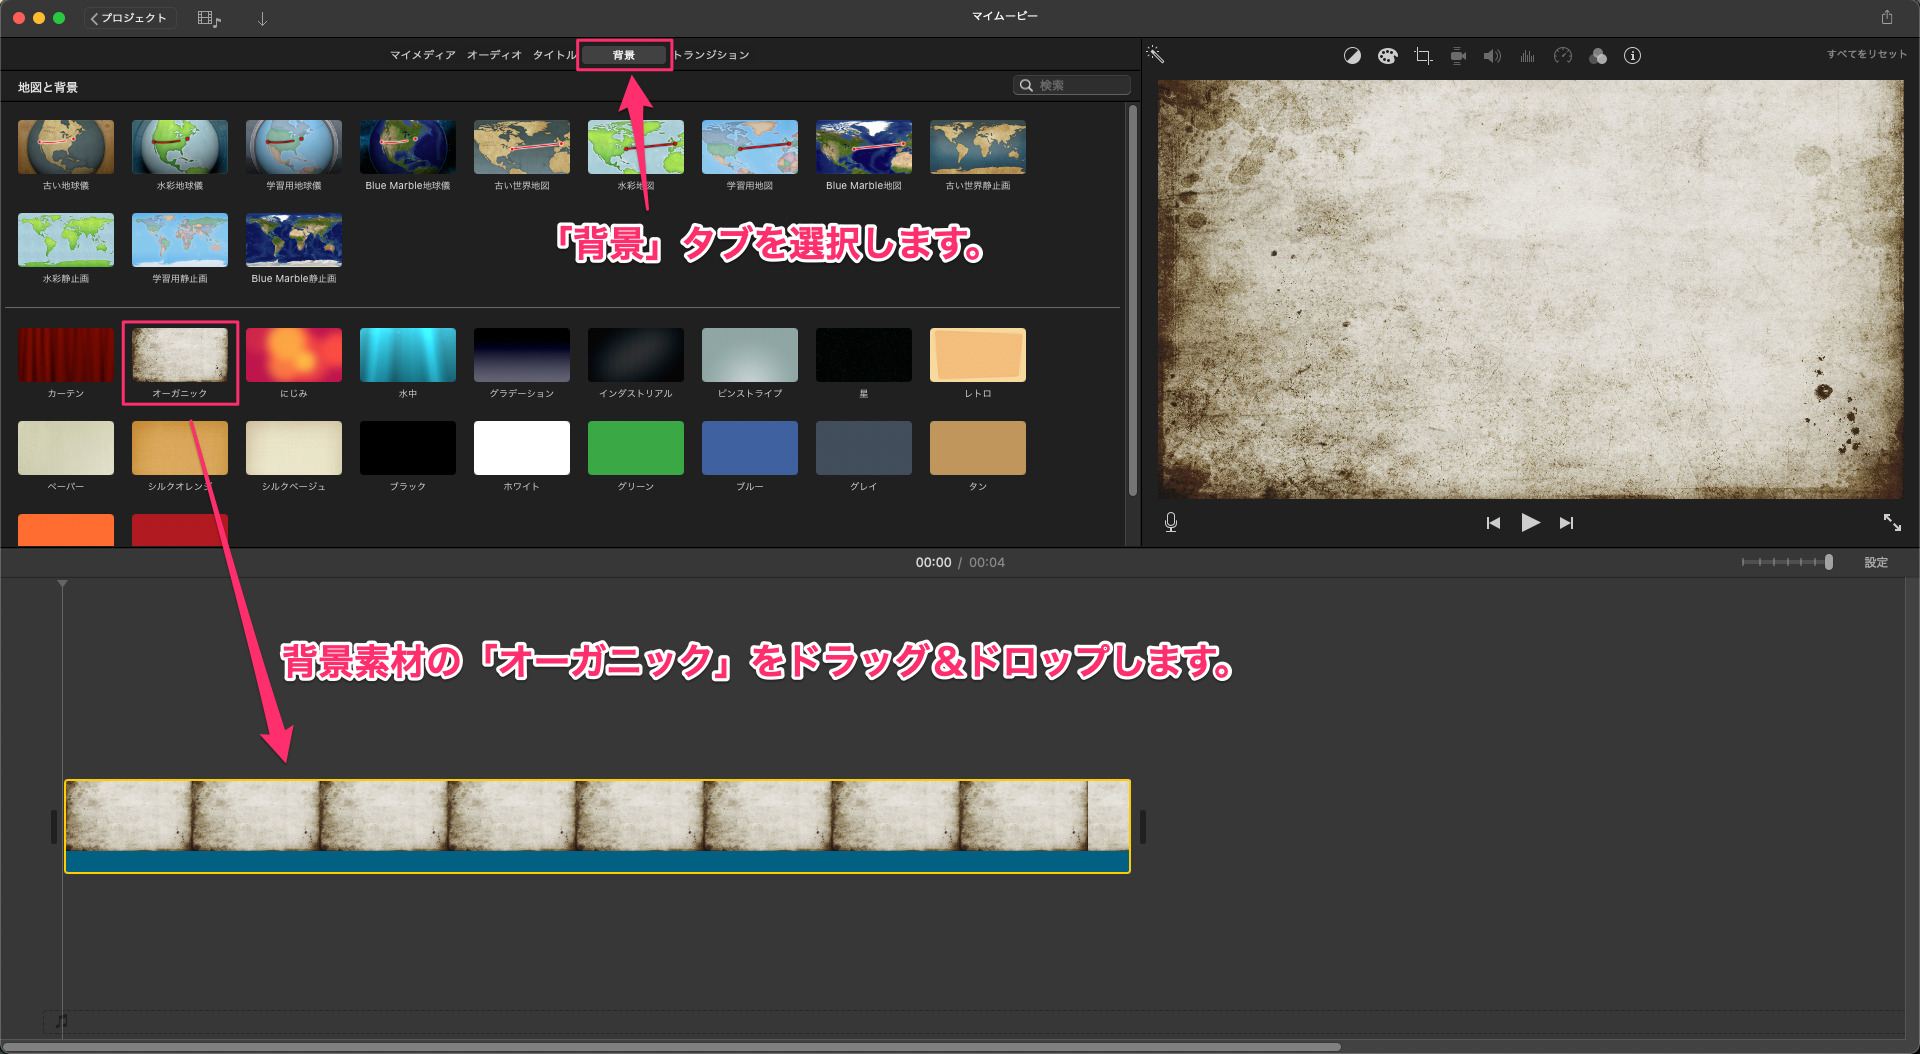Select the オーガニック background thumbnail

[x=180, y=355]
